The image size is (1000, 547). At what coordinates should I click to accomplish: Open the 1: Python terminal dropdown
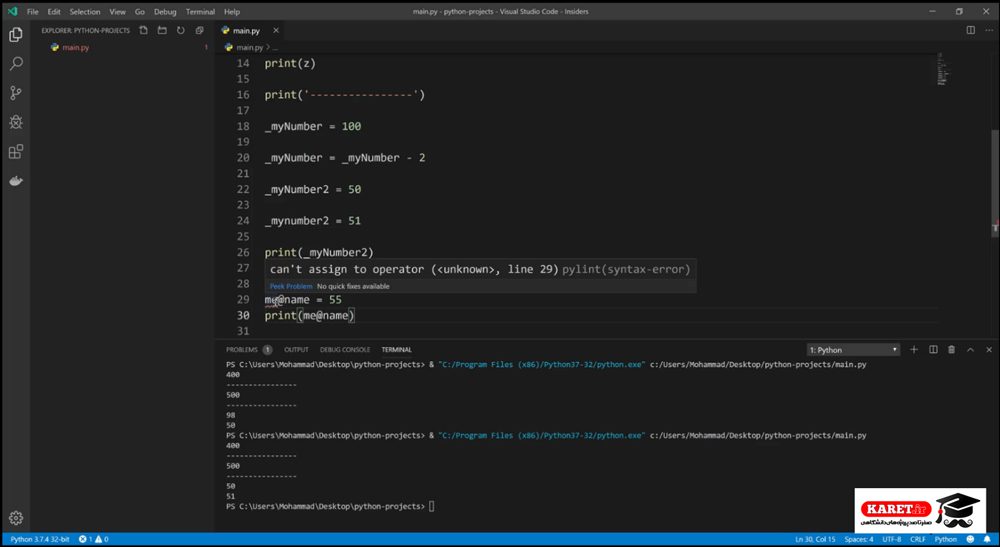pos(853,350)
